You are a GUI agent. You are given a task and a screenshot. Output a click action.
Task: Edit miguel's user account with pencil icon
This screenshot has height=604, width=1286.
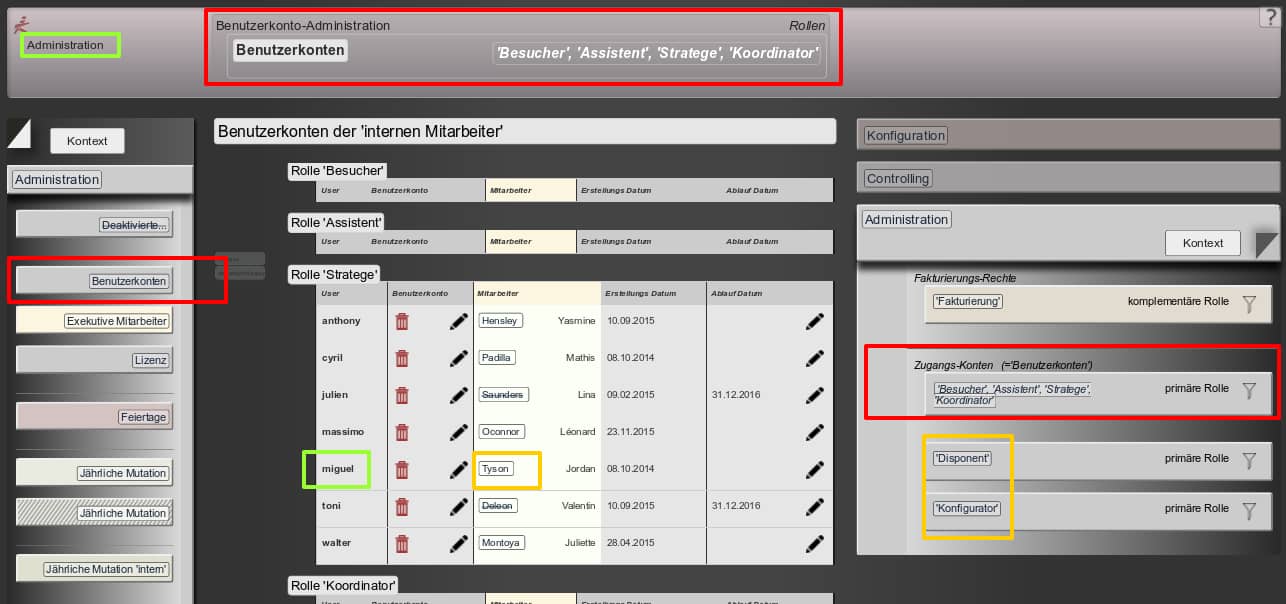(459, 469)
